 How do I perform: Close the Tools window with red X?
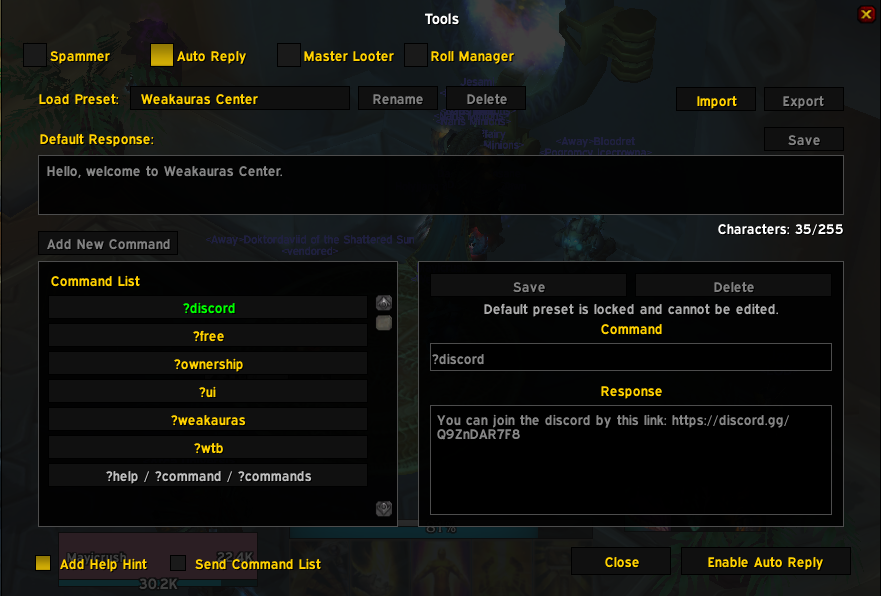[866, 14]
